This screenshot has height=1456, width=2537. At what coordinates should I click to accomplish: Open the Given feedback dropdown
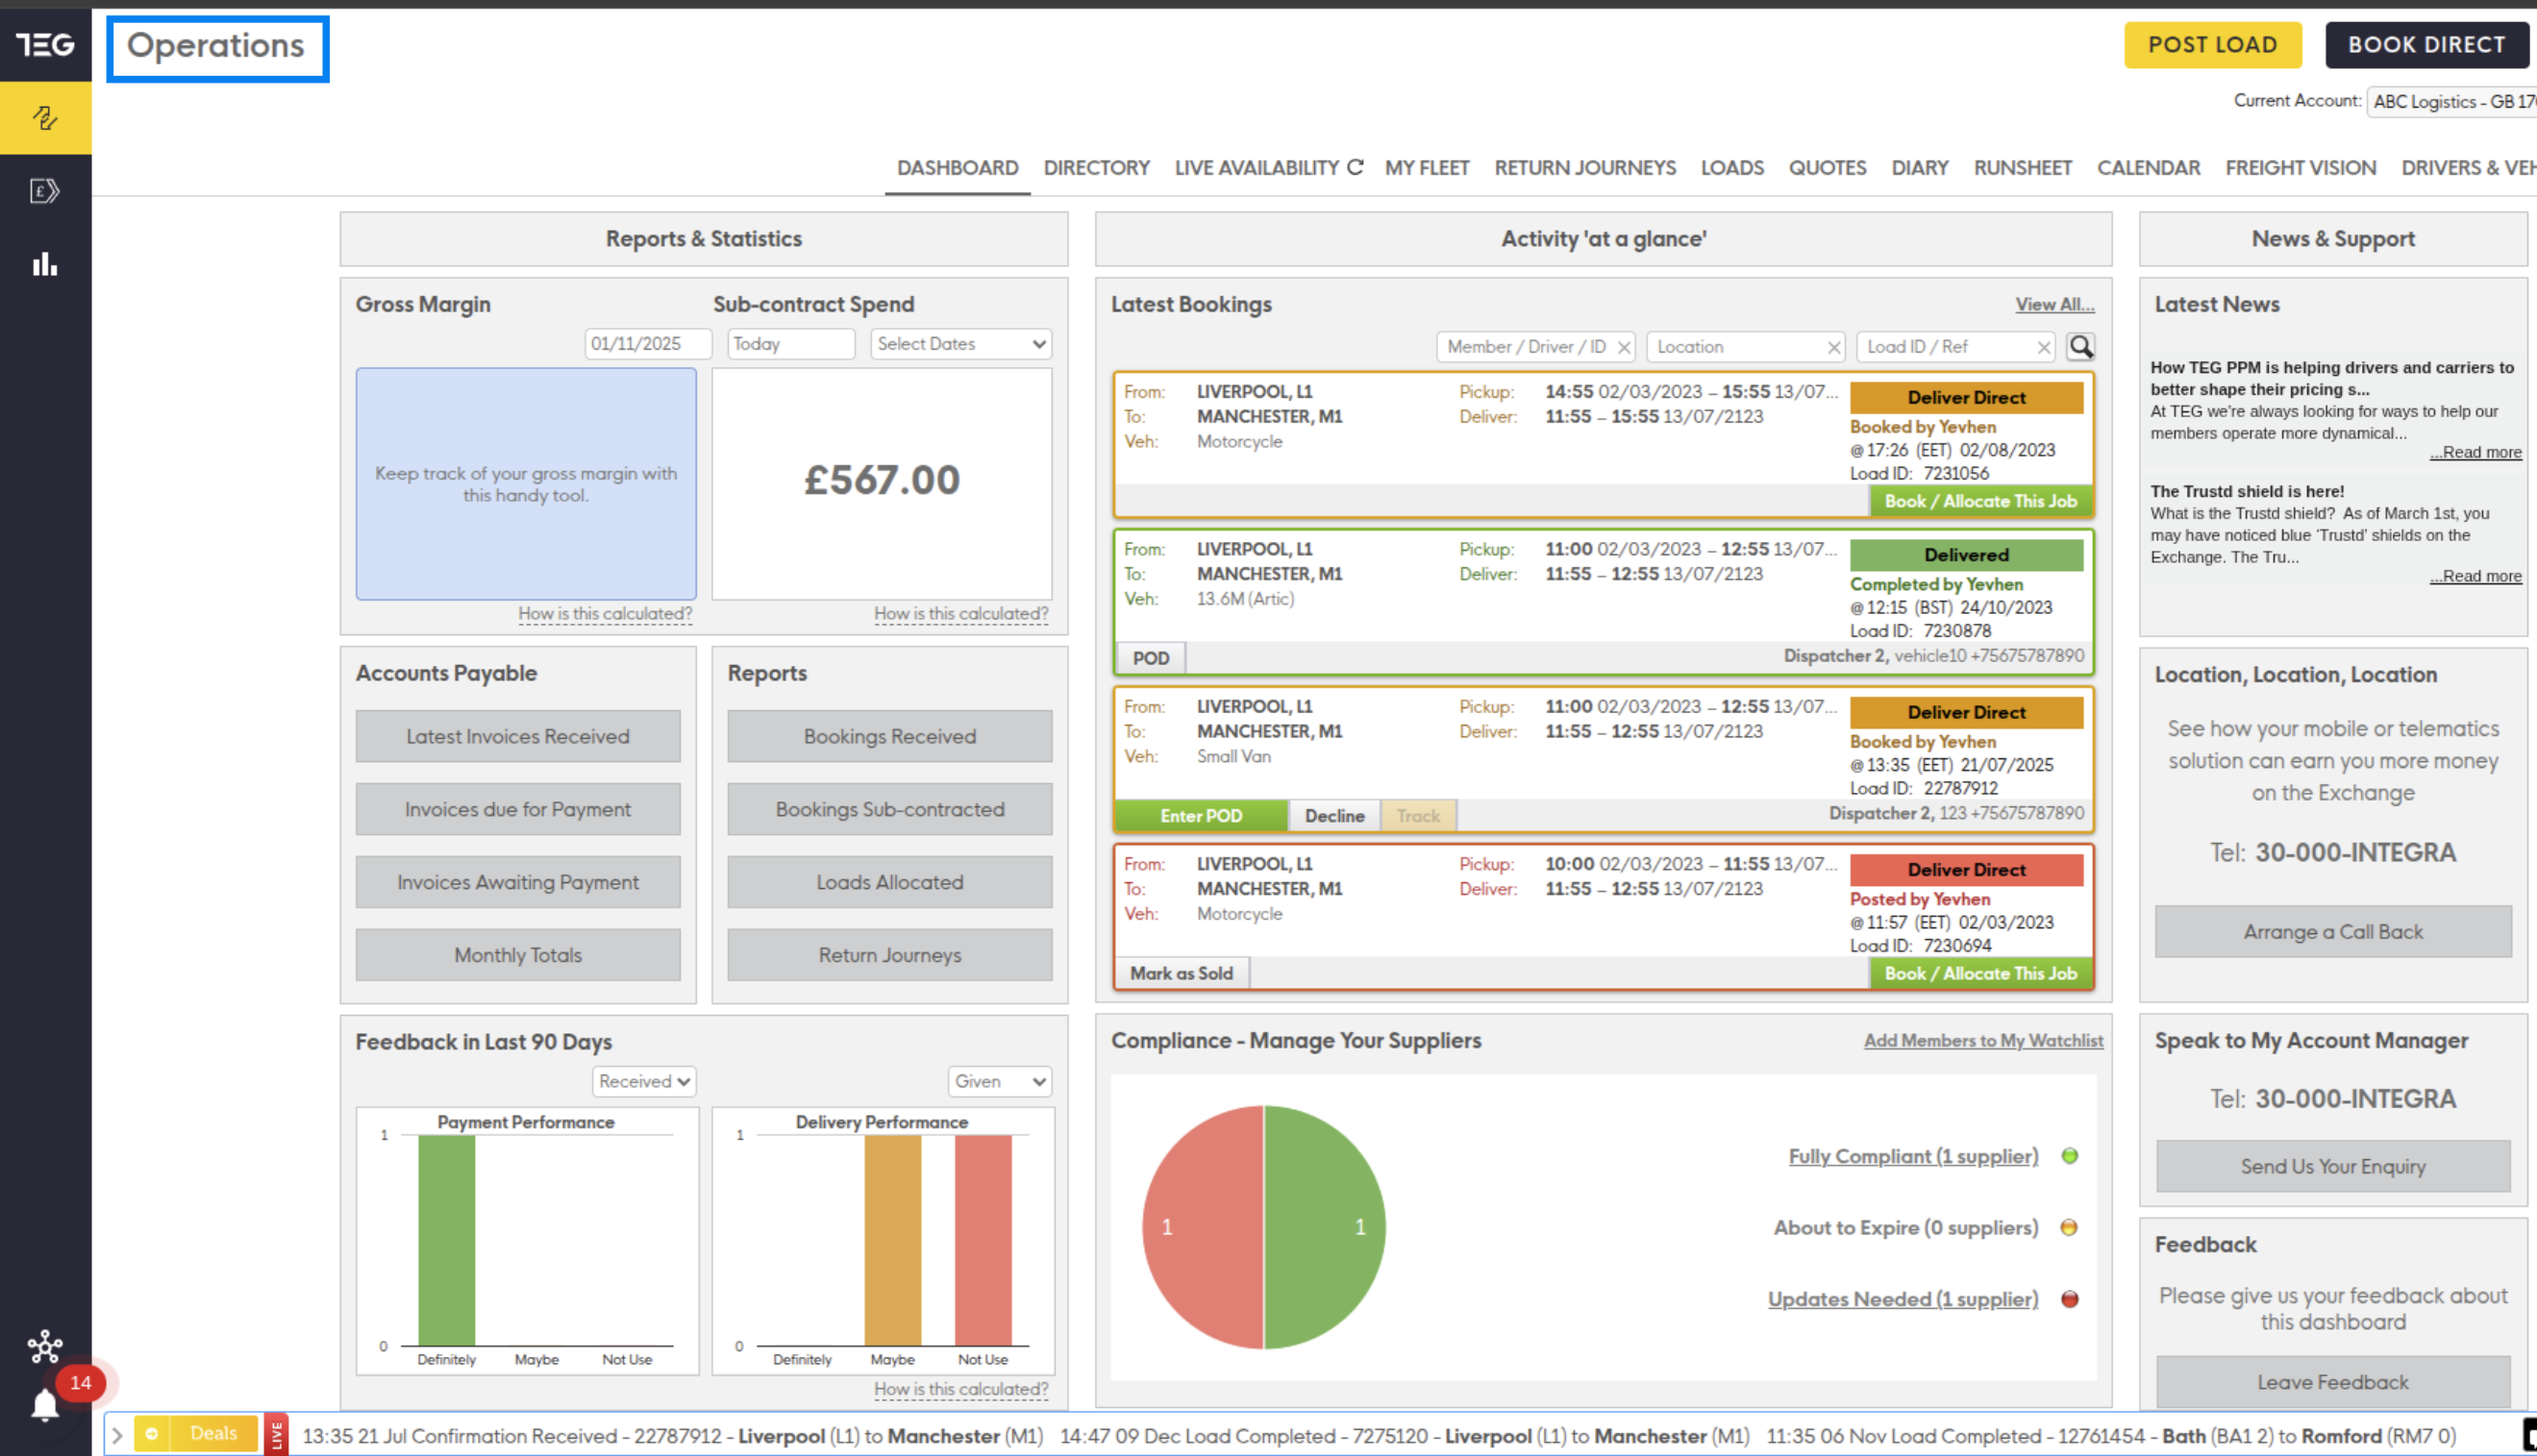pos(999,1081)
